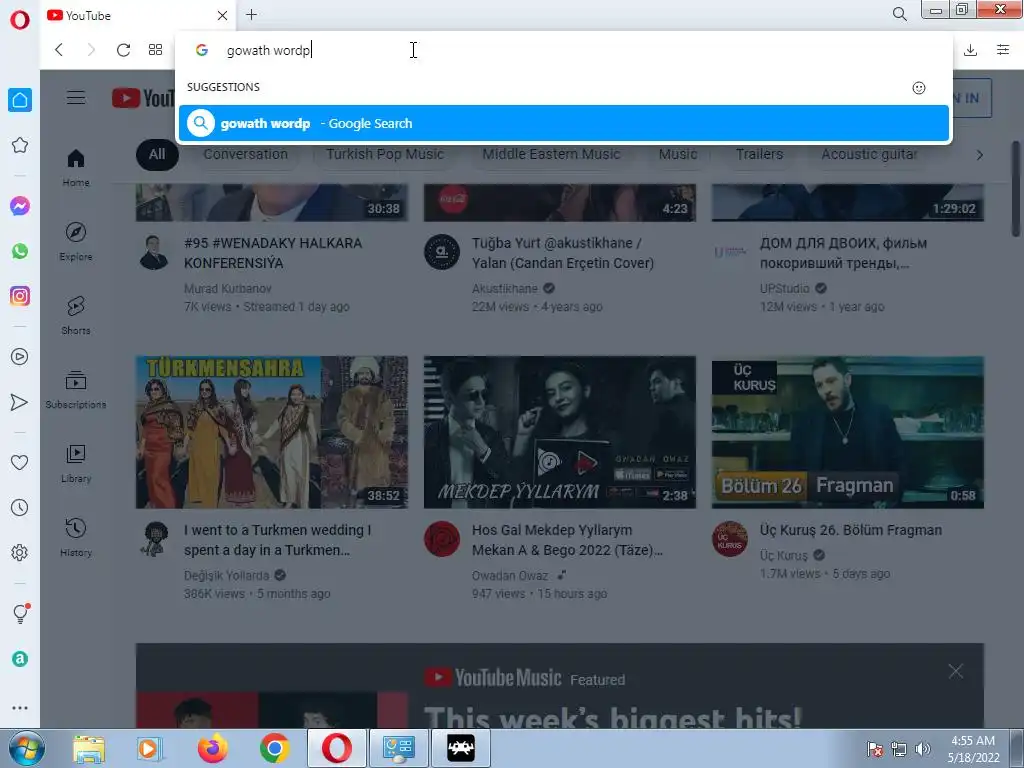Go back with the browser back arrow
Image resolution: width=1024 pixels, height=768 pixels.
tap(59, 50)
